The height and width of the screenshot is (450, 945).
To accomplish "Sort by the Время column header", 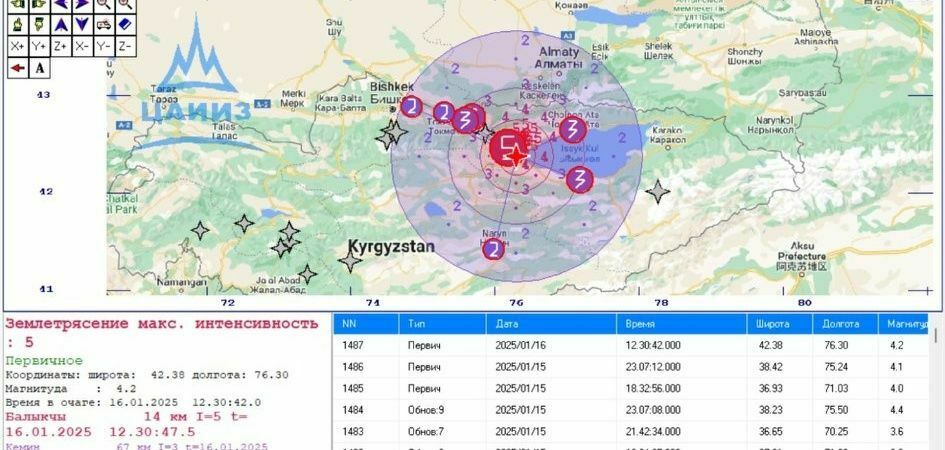I will (x=640, y=324).
